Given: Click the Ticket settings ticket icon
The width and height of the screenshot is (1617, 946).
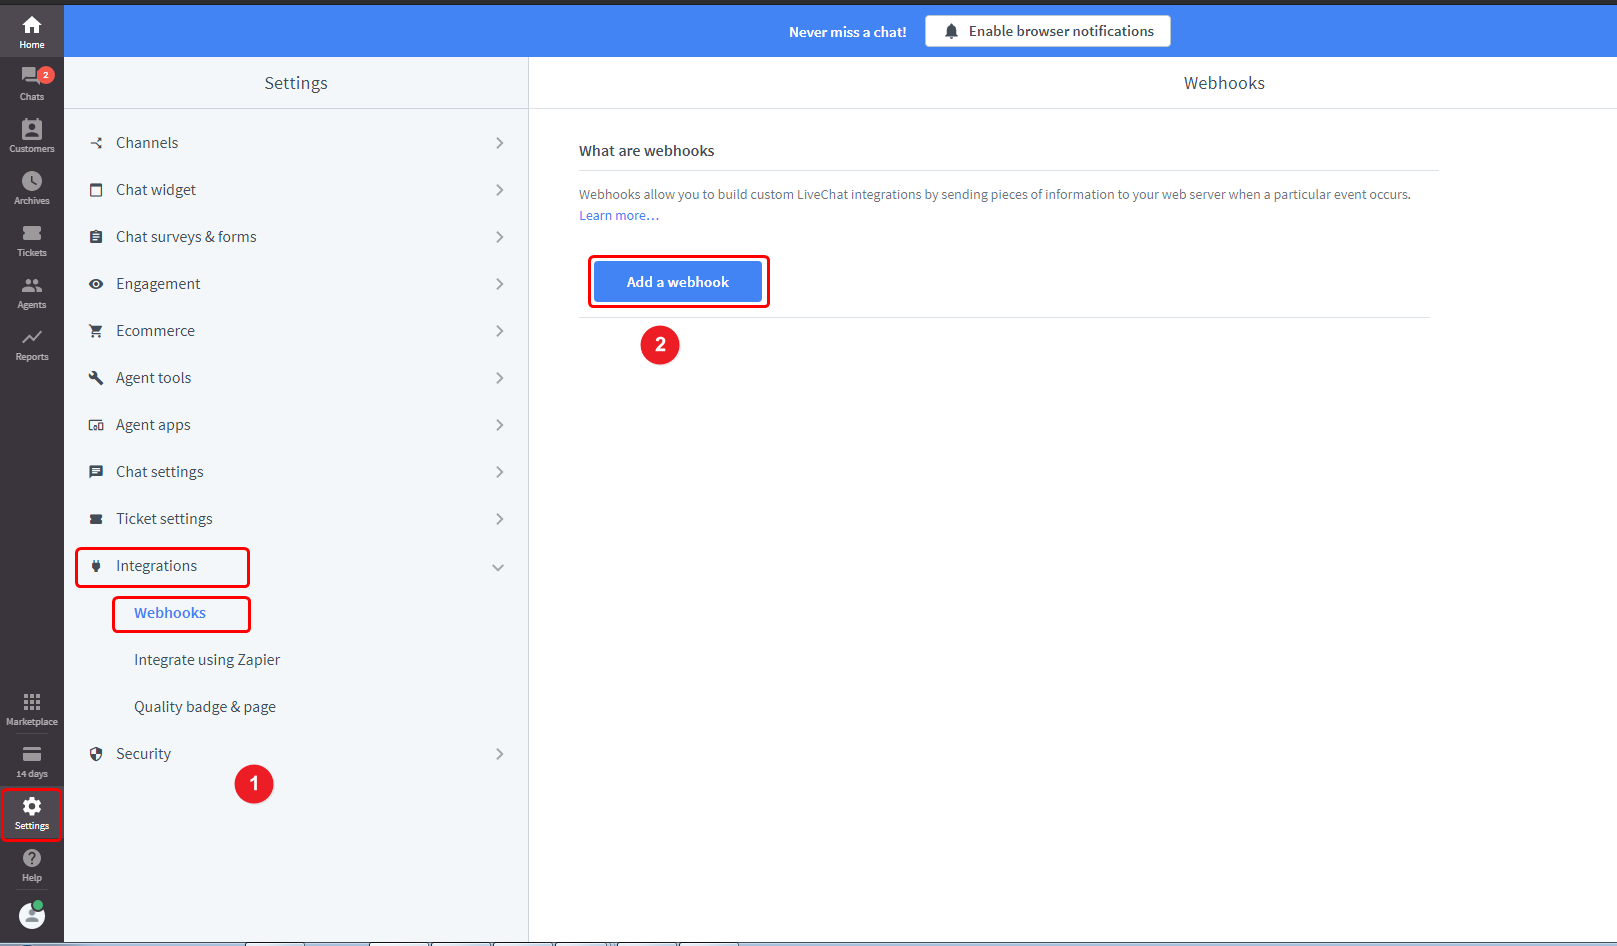Looking at the screenshot, I should (96, 519).
